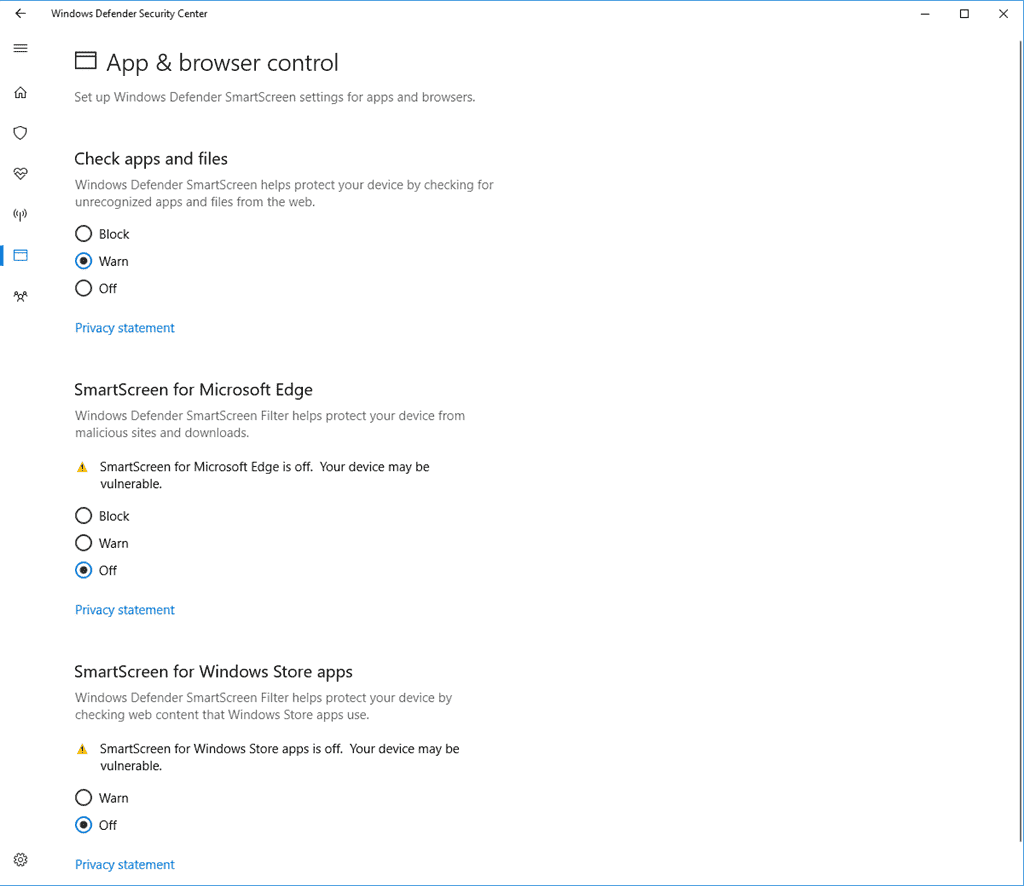Click the 'SmartScreen for Windows Store apps' heading
This screenshot has height=886, width=1024.
[213, 672]
